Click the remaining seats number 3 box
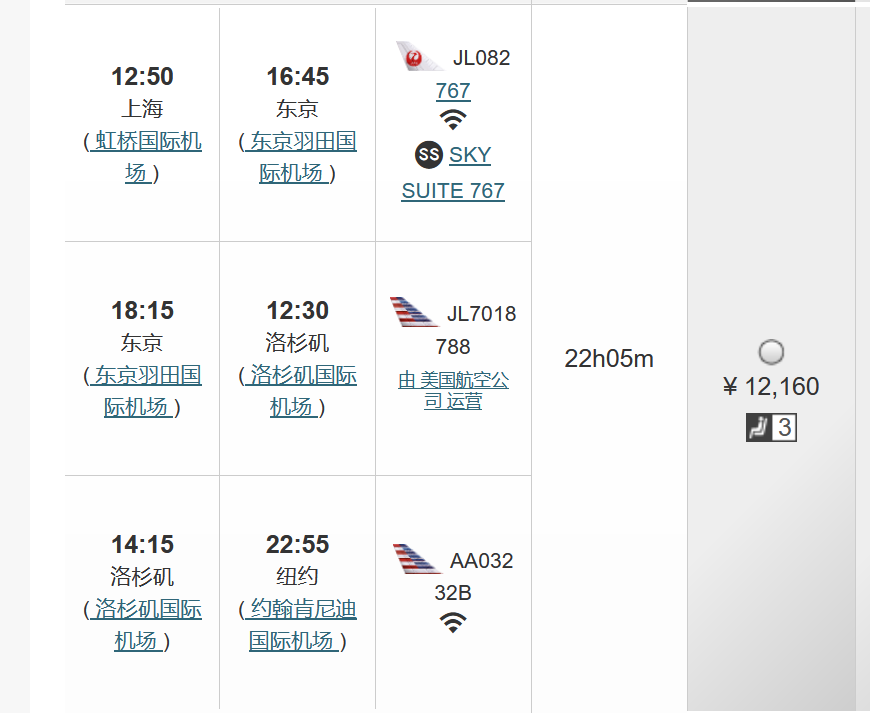The image size is (870, 713). [784, 428]
